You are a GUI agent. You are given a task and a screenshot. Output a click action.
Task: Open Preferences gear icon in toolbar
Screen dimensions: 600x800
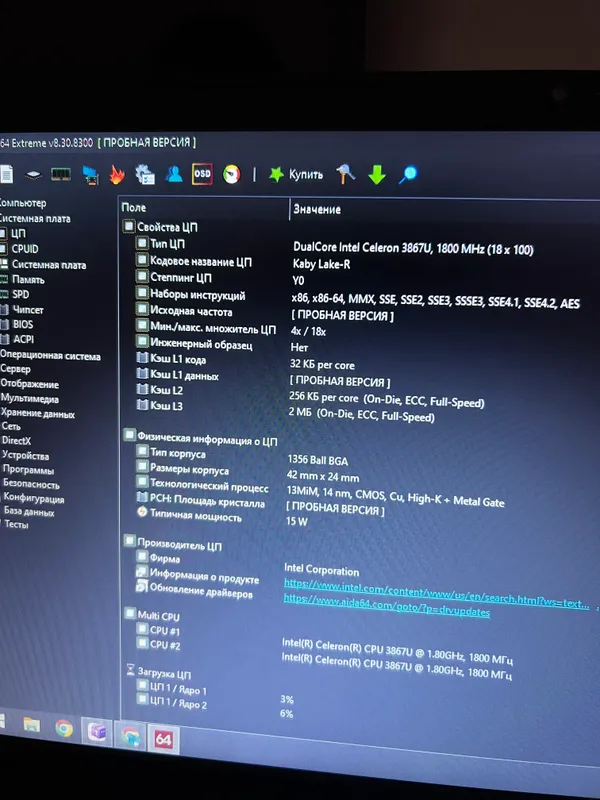tap(145, 174)
